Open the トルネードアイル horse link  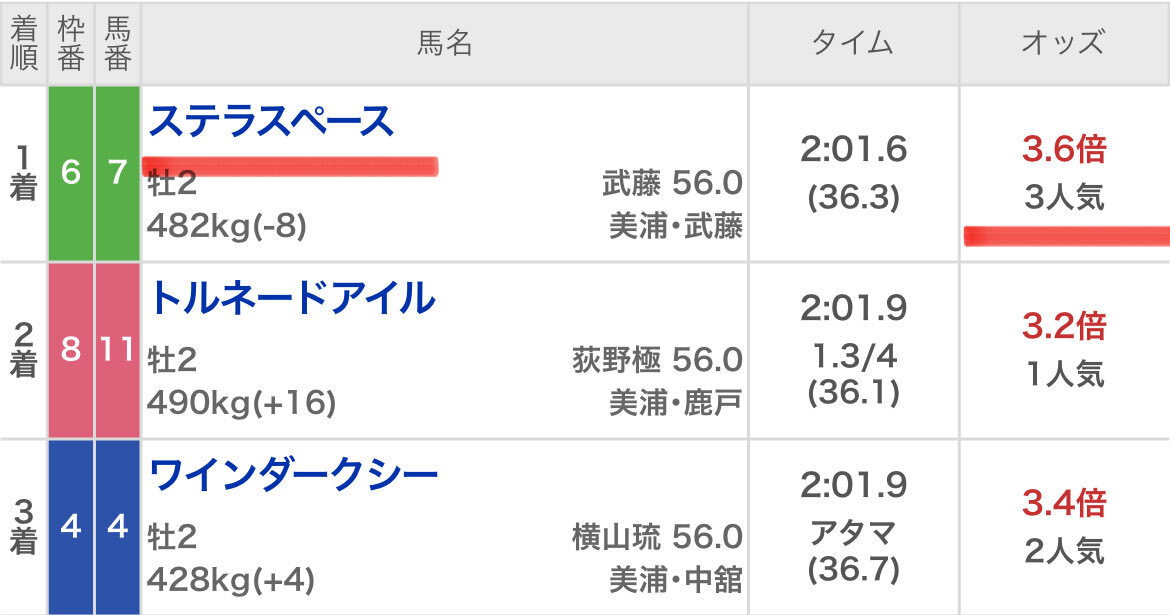click(292, 298)
